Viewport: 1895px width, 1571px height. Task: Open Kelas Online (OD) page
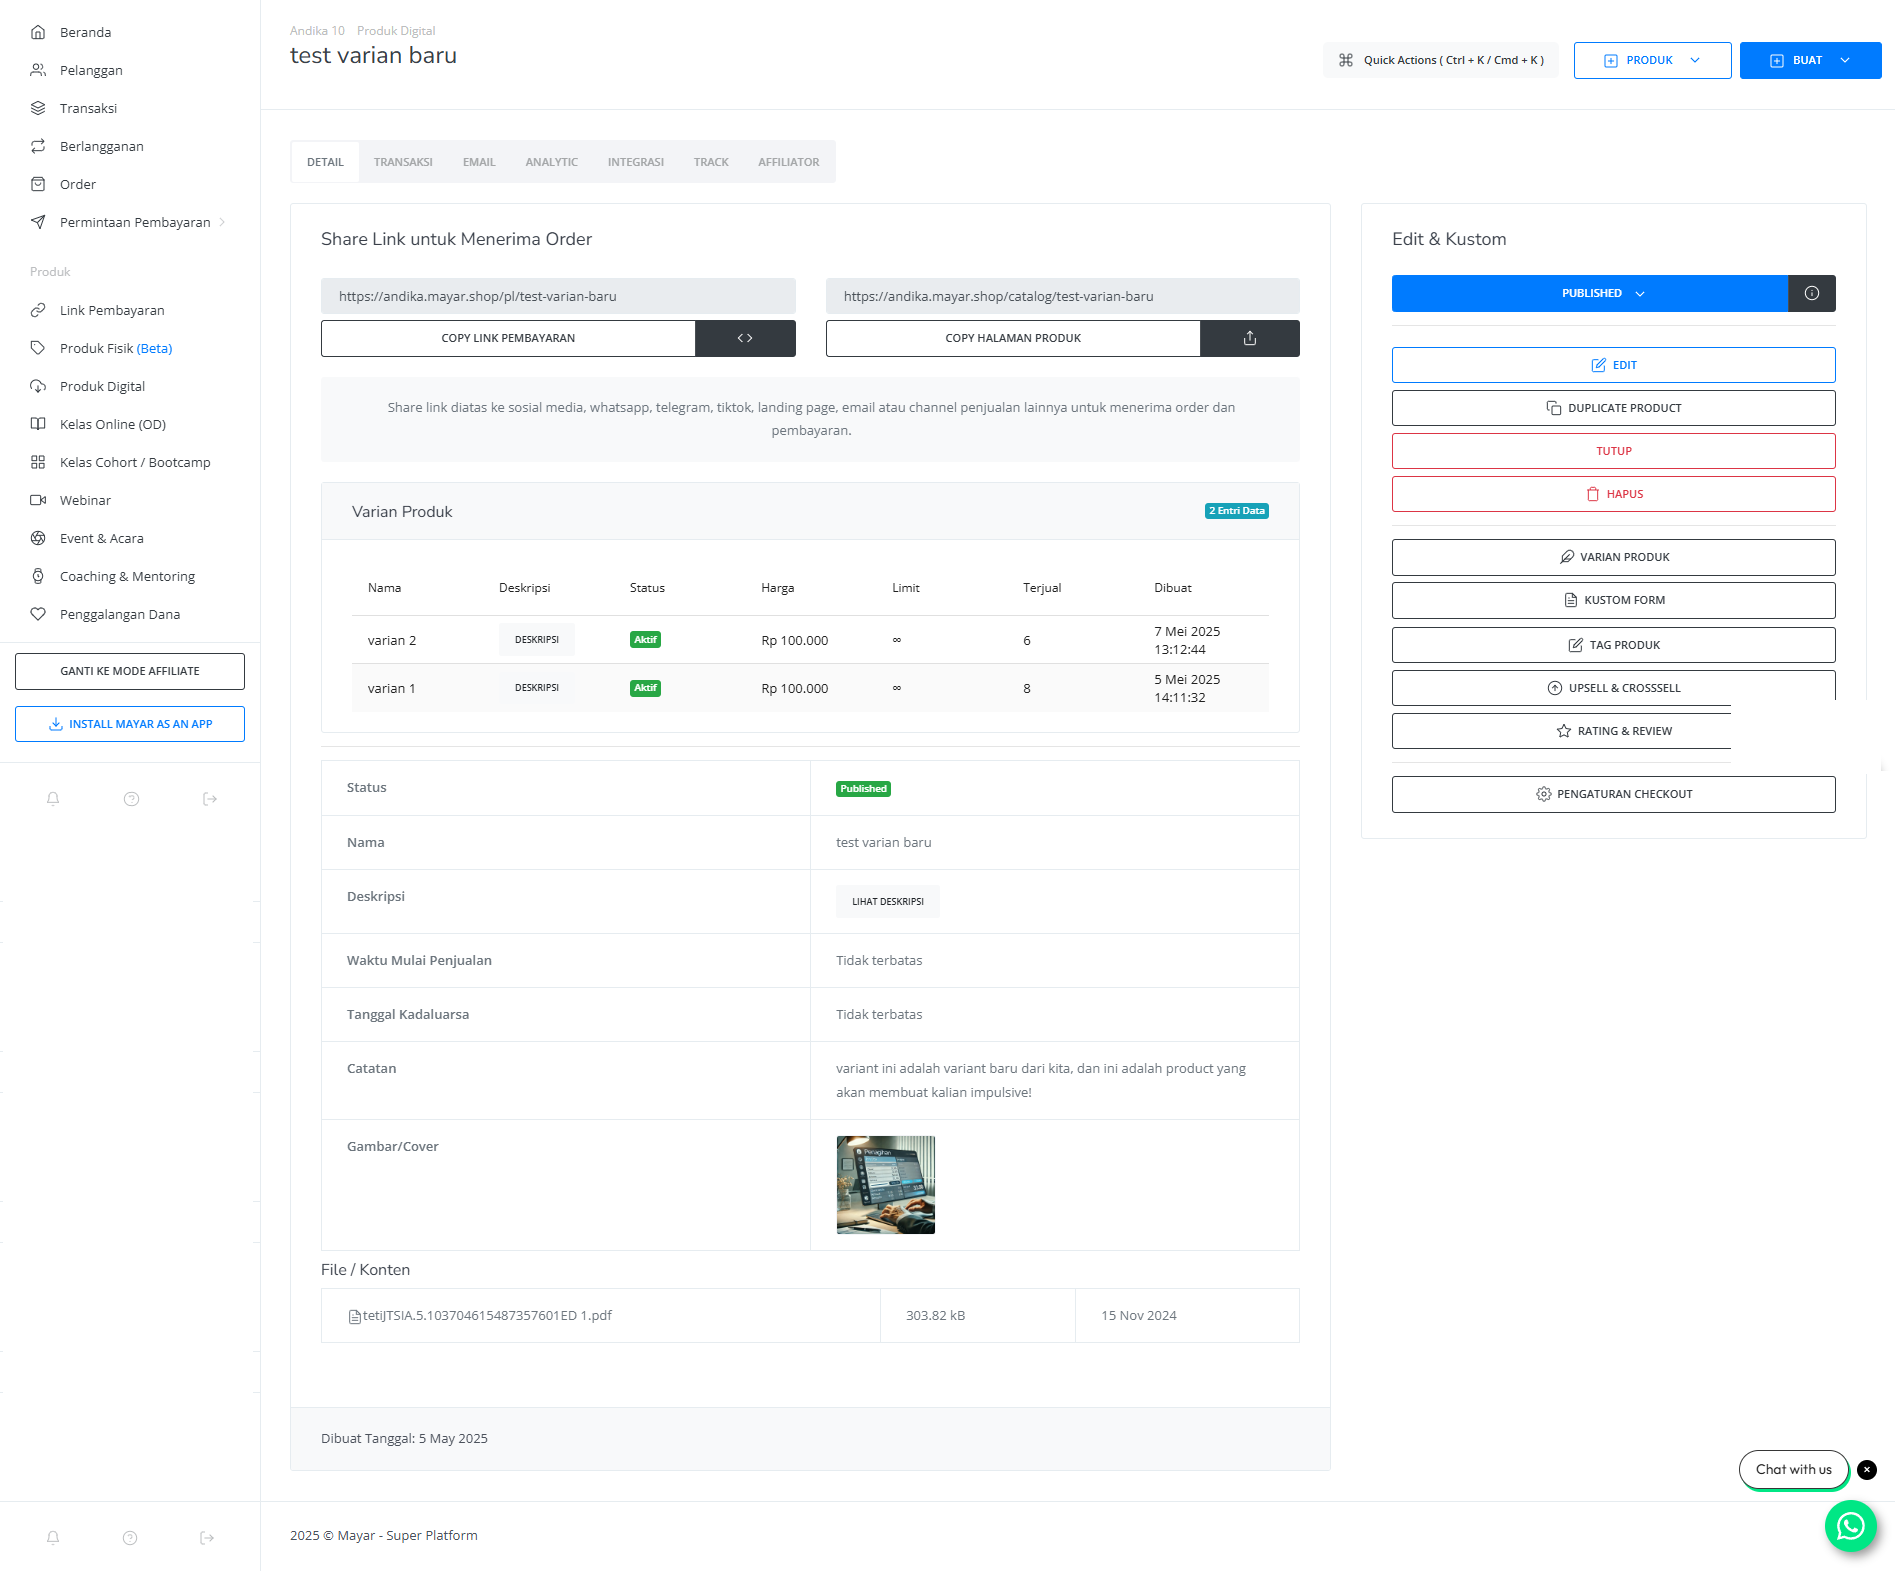tap(113, 424)
